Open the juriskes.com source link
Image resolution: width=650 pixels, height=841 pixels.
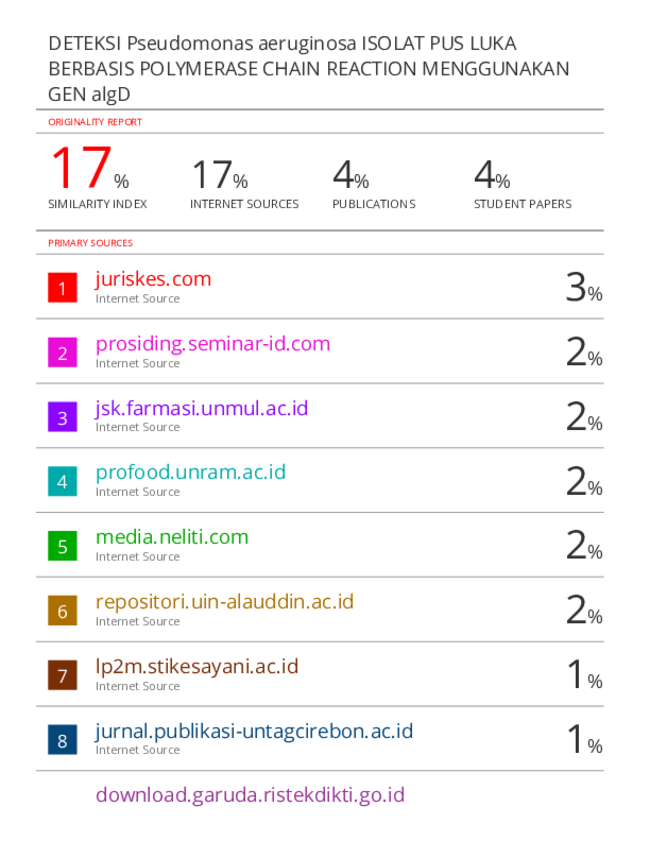point(153,279)
